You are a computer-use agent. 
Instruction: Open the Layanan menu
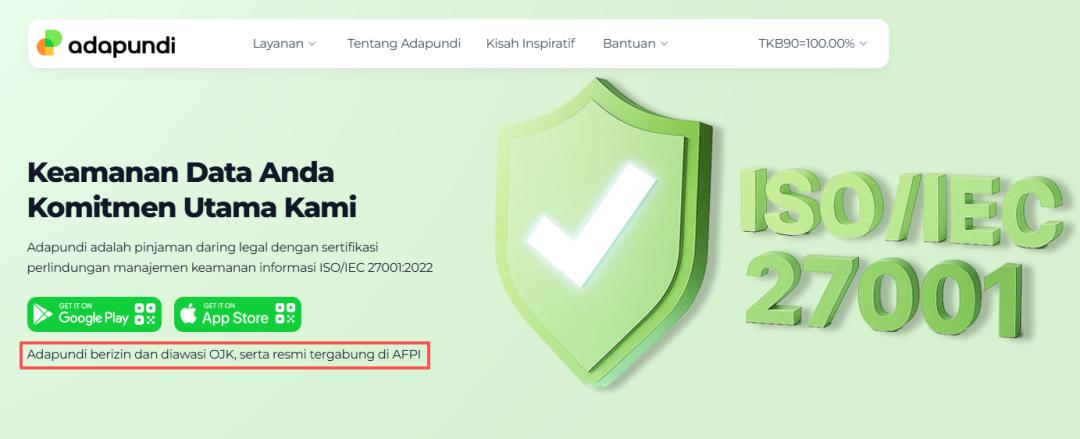(284, 43)
